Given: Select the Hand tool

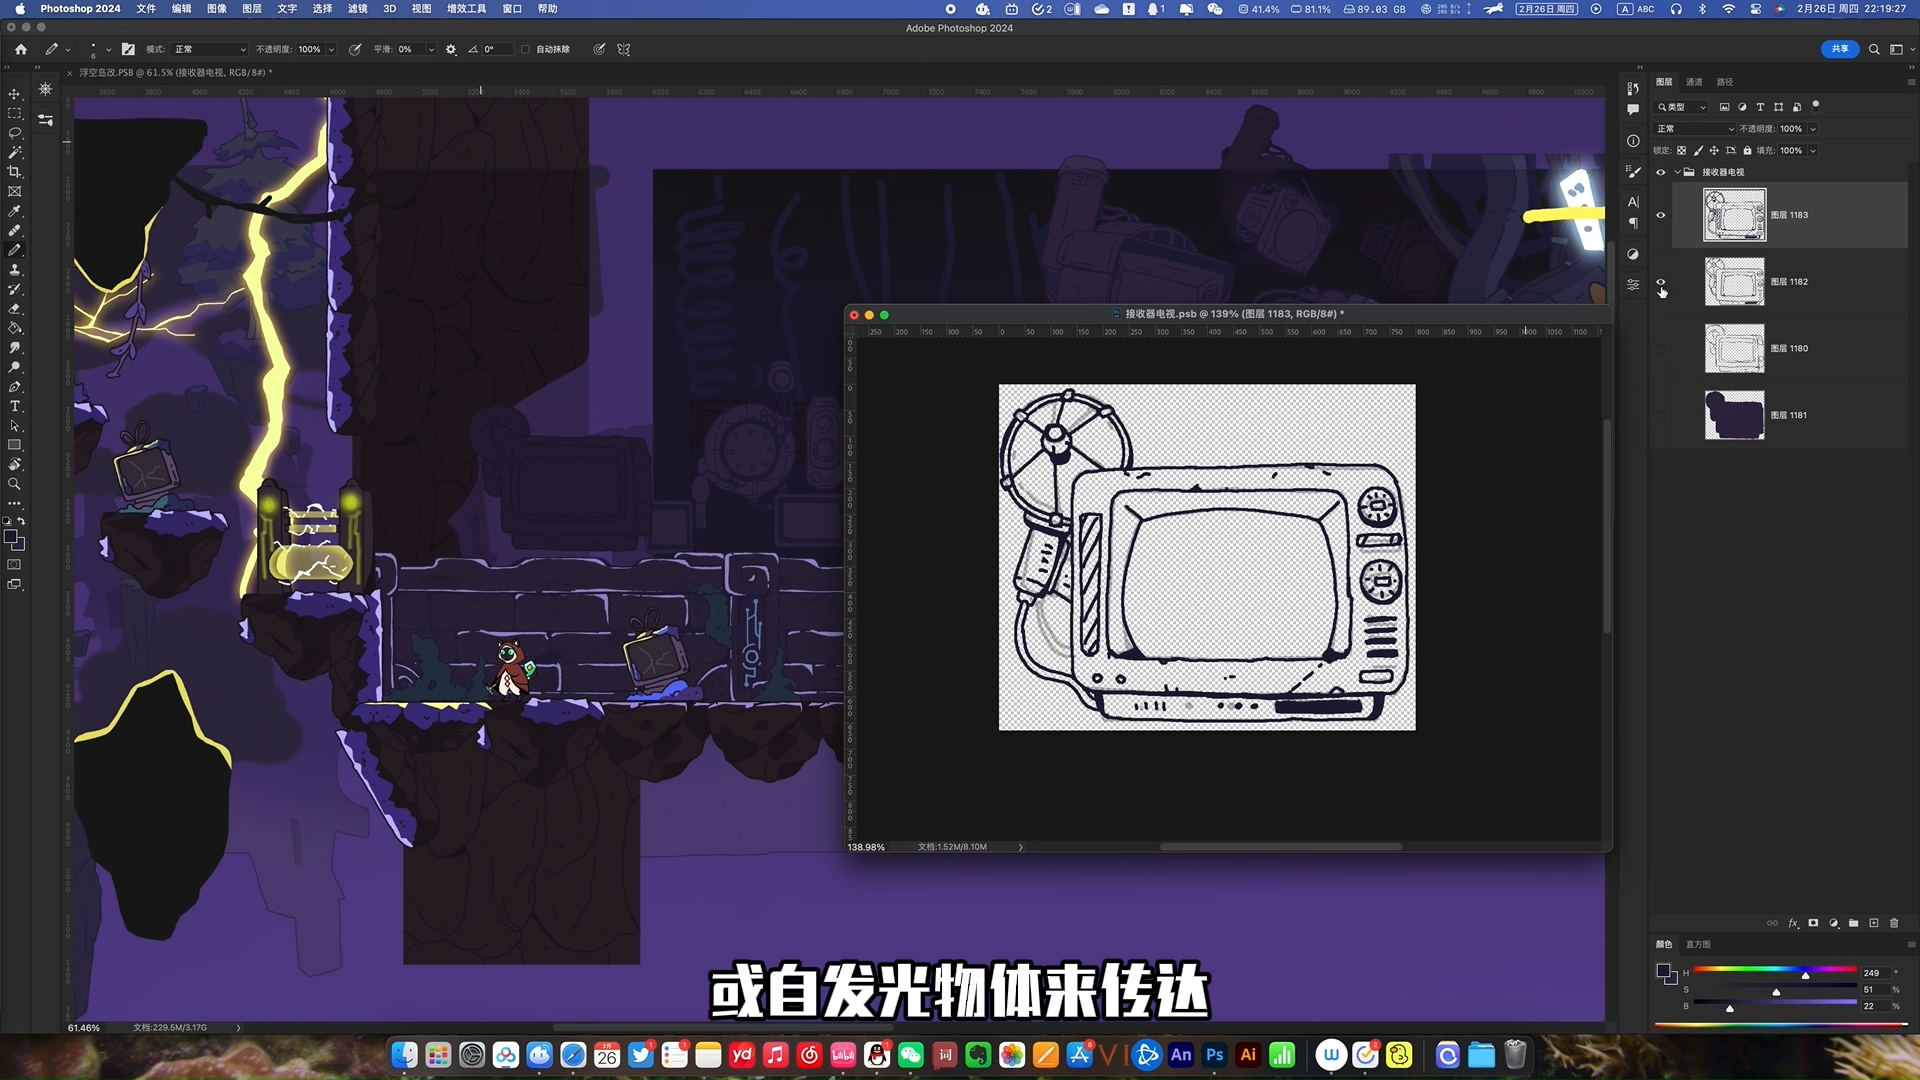Looking at the screenshot, I should pos(14,465).
